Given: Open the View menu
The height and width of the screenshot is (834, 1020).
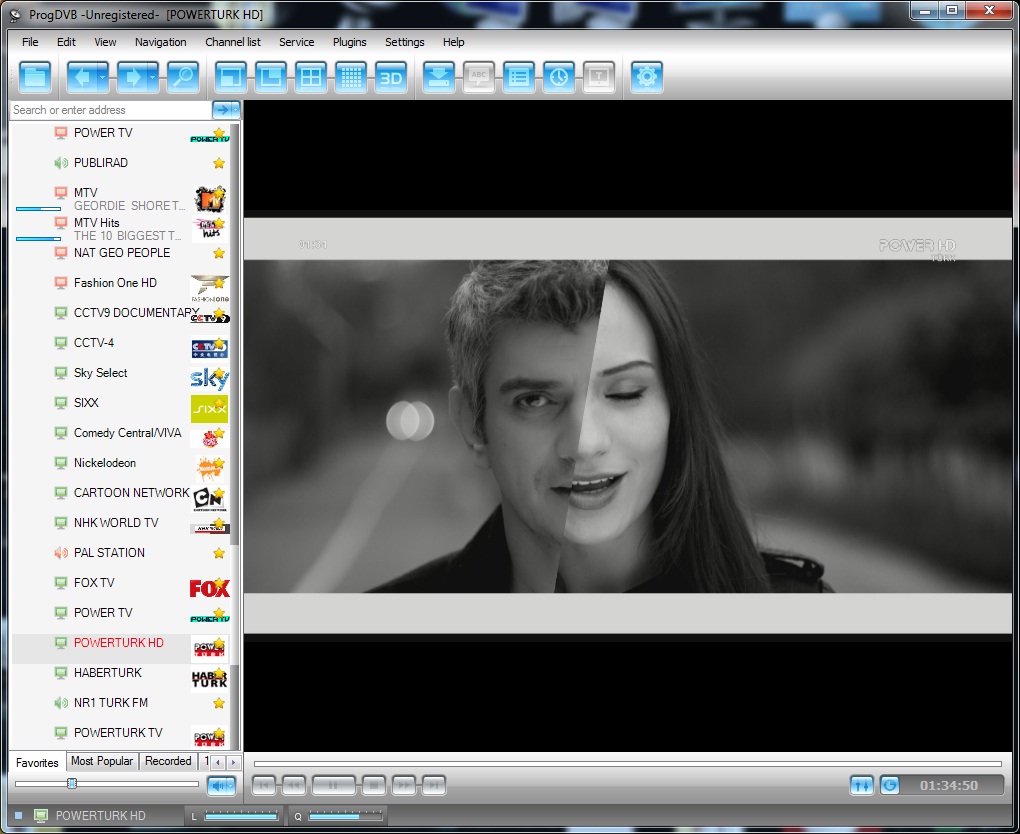Looking at the screenshot, I should click(105, 42).
